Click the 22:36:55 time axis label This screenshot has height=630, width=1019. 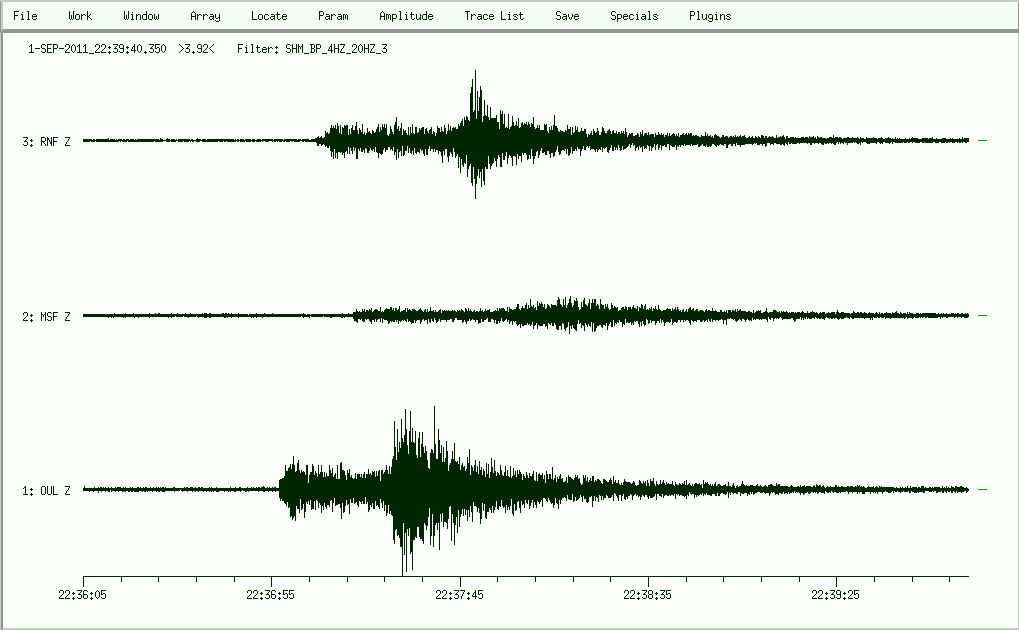click(x=271, y=594)
